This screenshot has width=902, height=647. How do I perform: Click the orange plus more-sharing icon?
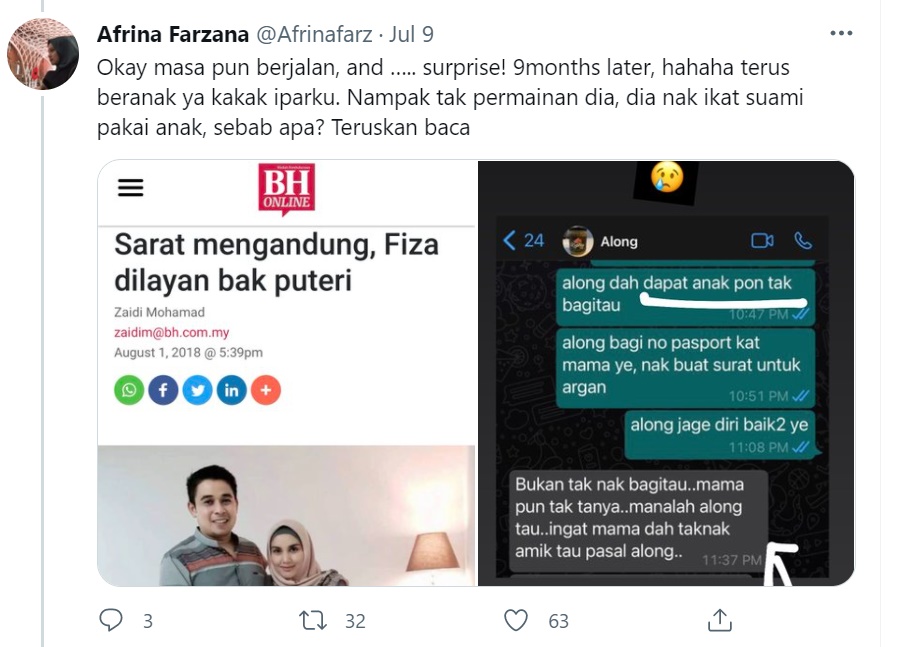point(266,391)
